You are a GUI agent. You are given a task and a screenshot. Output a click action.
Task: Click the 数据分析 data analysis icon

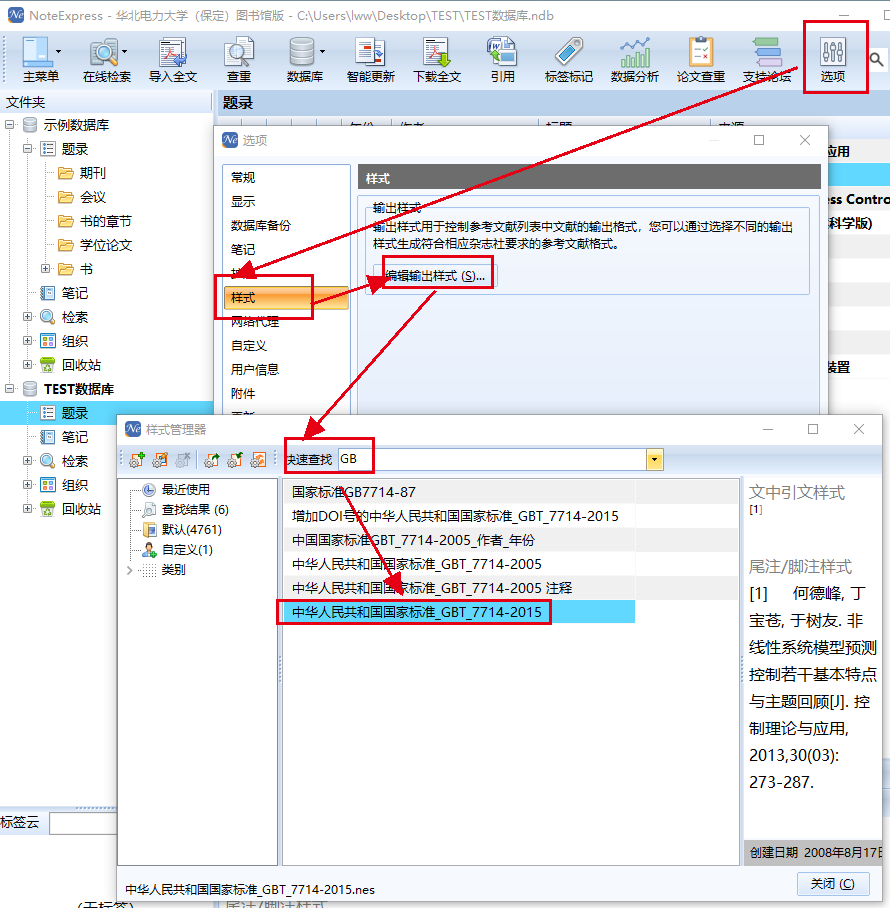click(x=635, y=52)
